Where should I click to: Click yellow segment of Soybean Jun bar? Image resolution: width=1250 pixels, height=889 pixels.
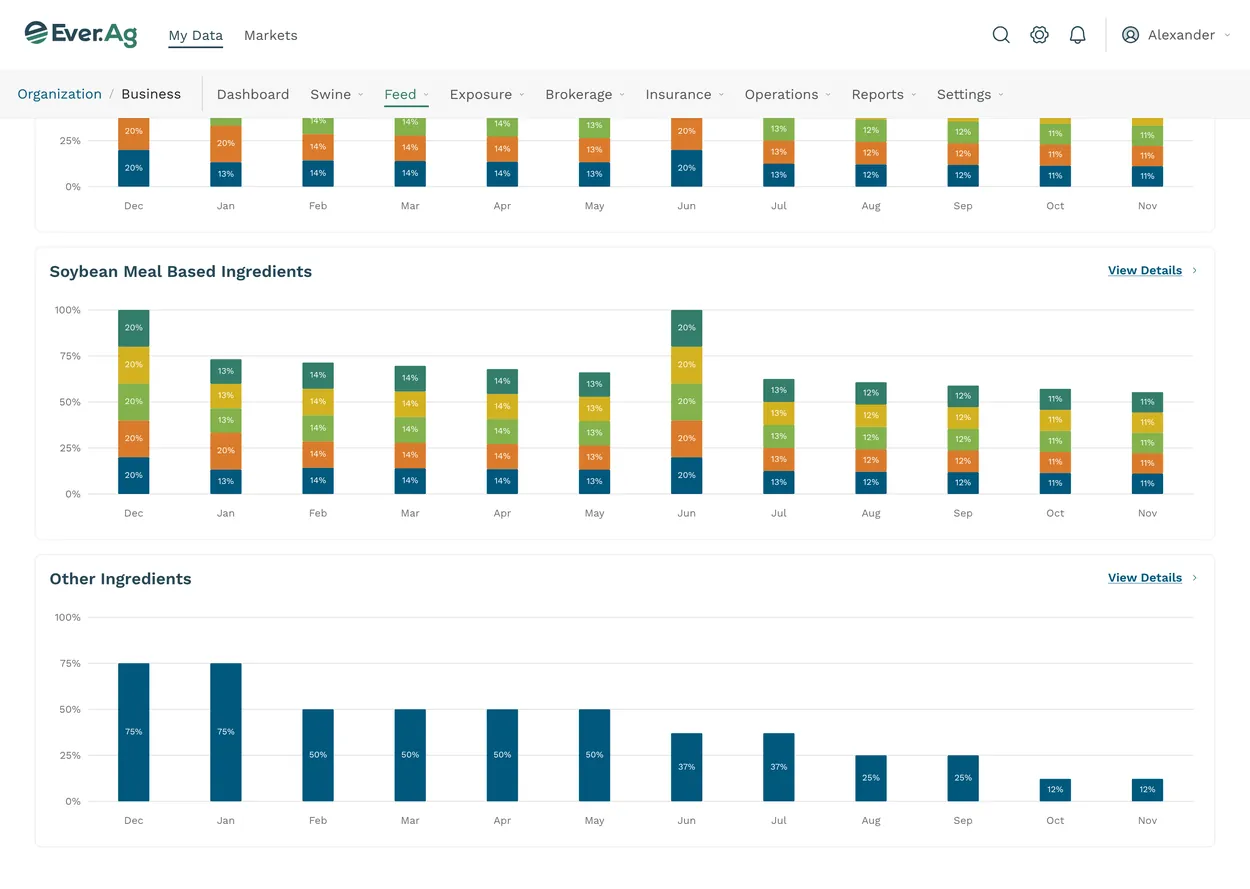pos(687,365)
